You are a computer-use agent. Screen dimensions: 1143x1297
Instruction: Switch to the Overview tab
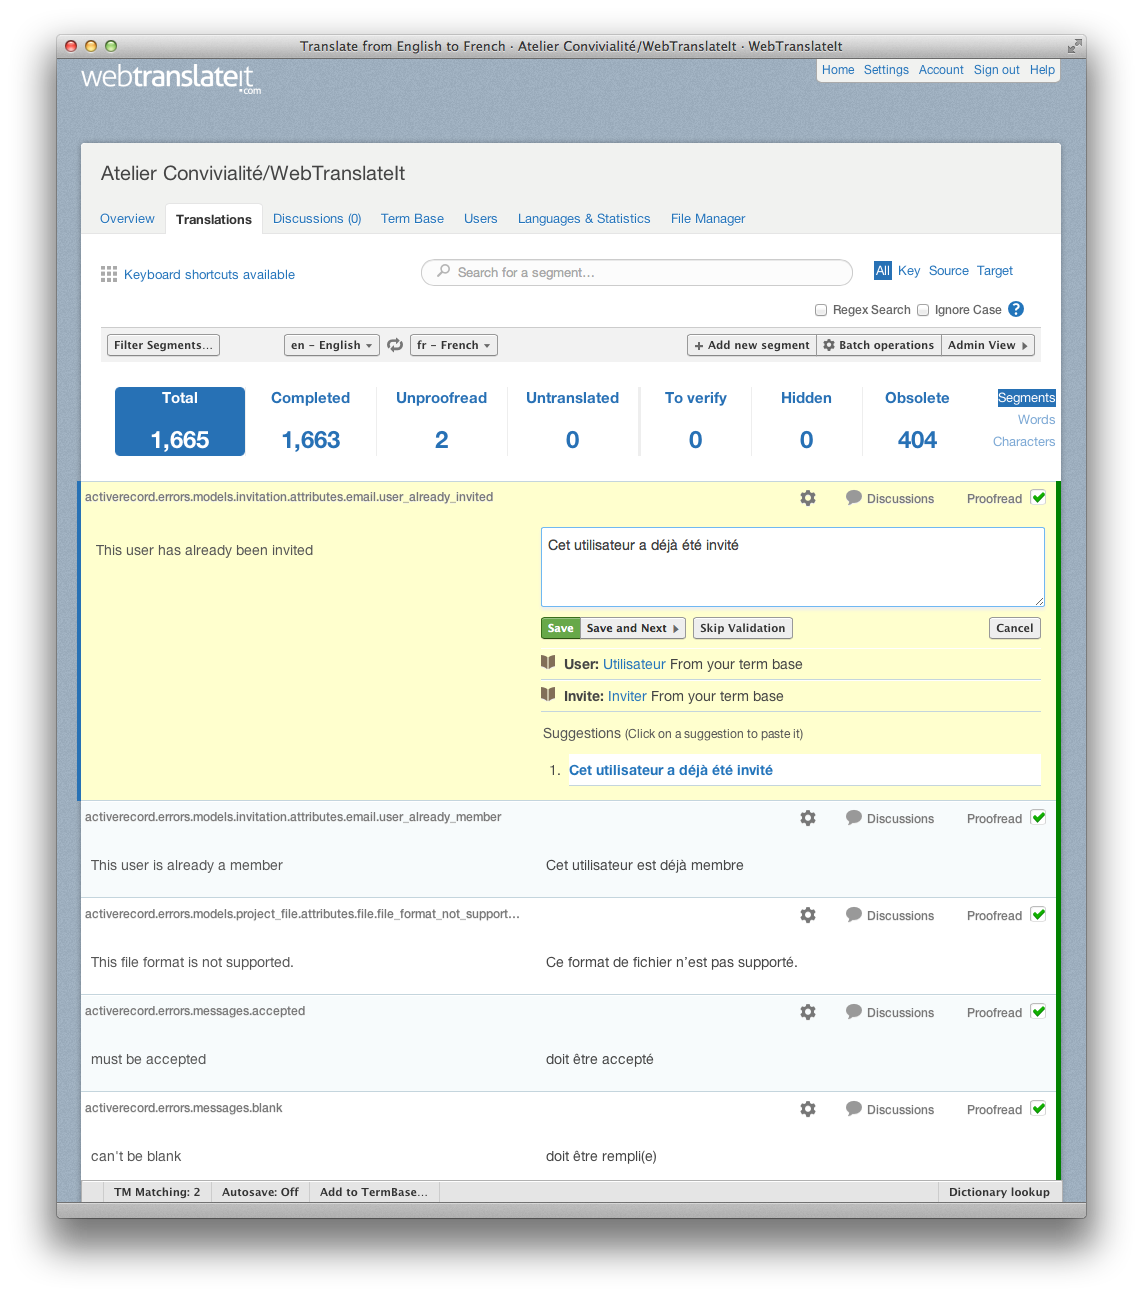(x=127, y=219)
